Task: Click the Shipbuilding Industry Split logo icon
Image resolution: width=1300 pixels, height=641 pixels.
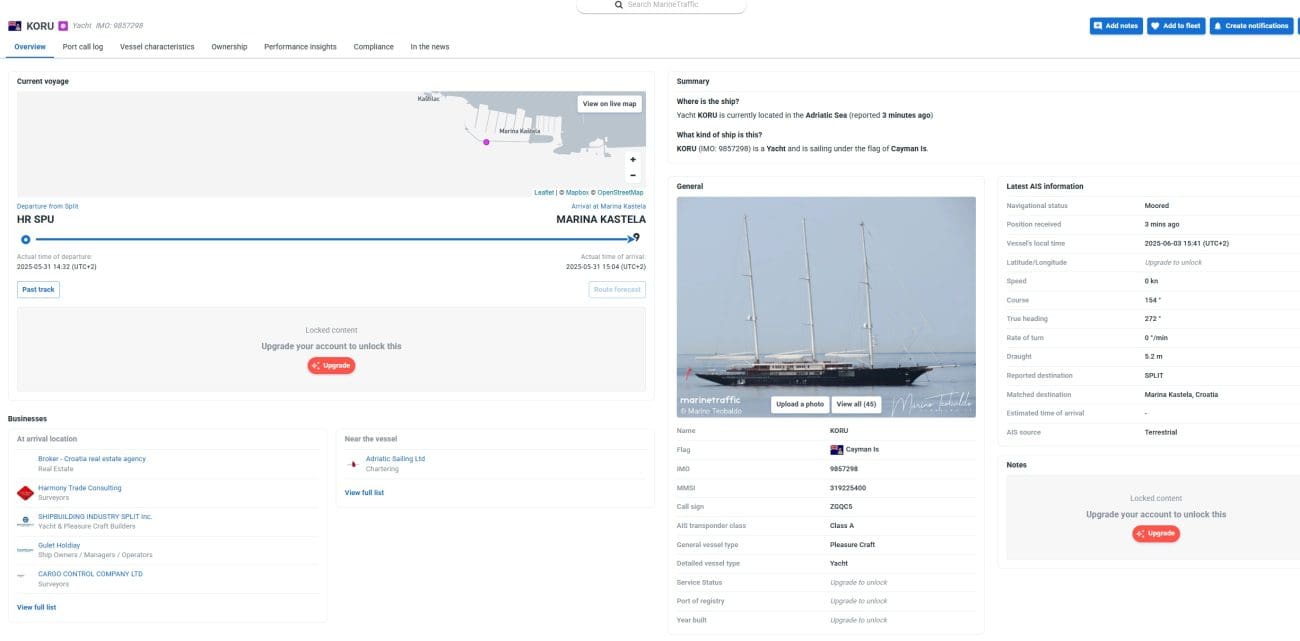Action: click(25, 521)
